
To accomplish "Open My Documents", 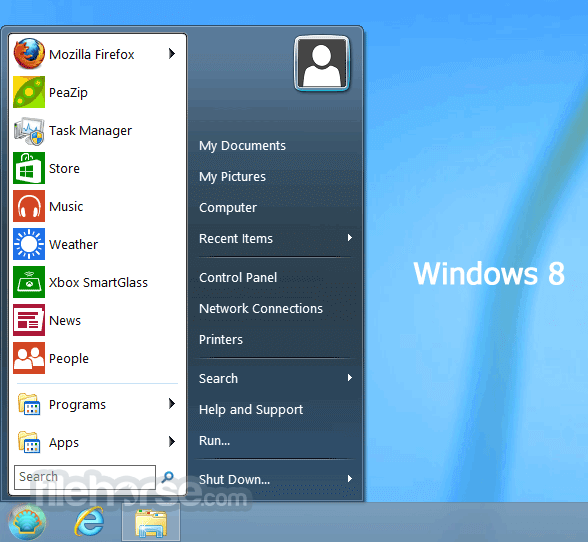I will 242,146.
